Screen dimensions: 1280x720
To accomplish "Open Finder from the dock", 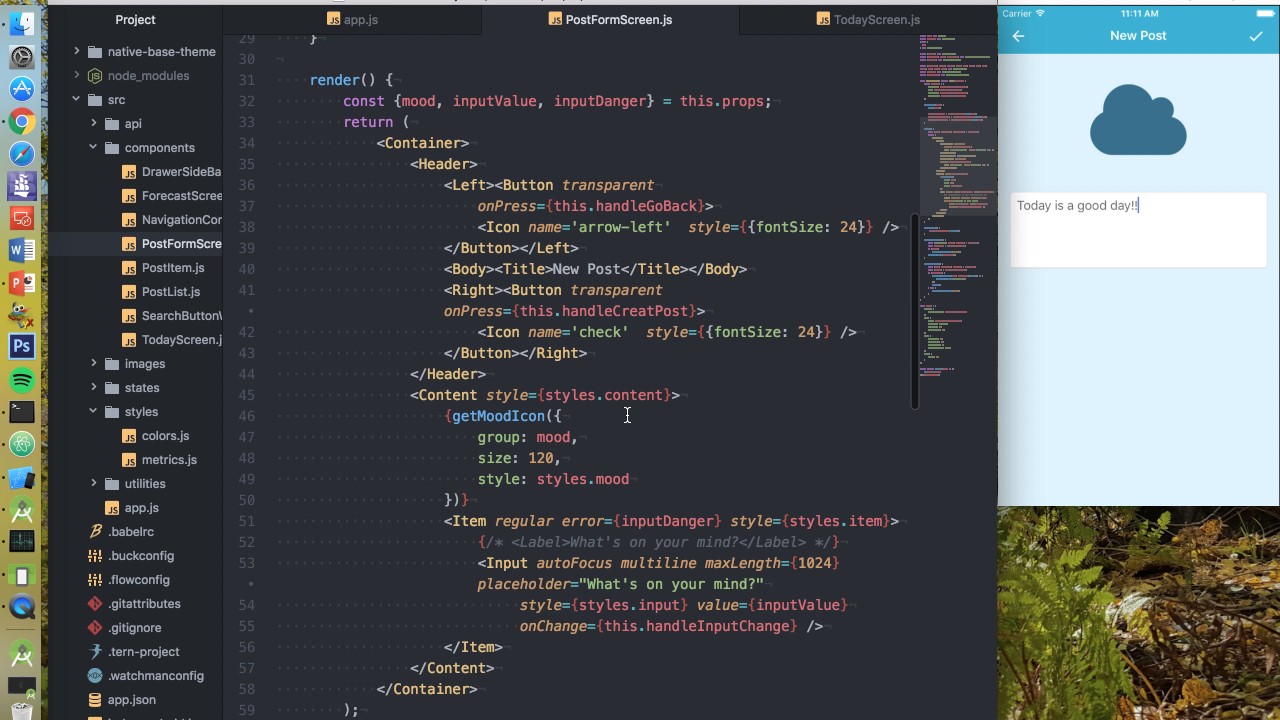I will [x=21, y=24].
